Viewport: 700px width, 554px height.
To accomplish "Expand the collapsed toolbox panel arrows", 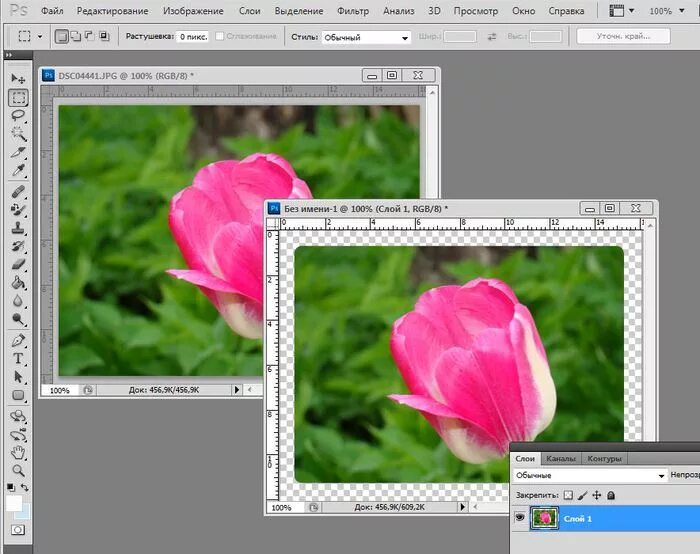I will point(9,55).
